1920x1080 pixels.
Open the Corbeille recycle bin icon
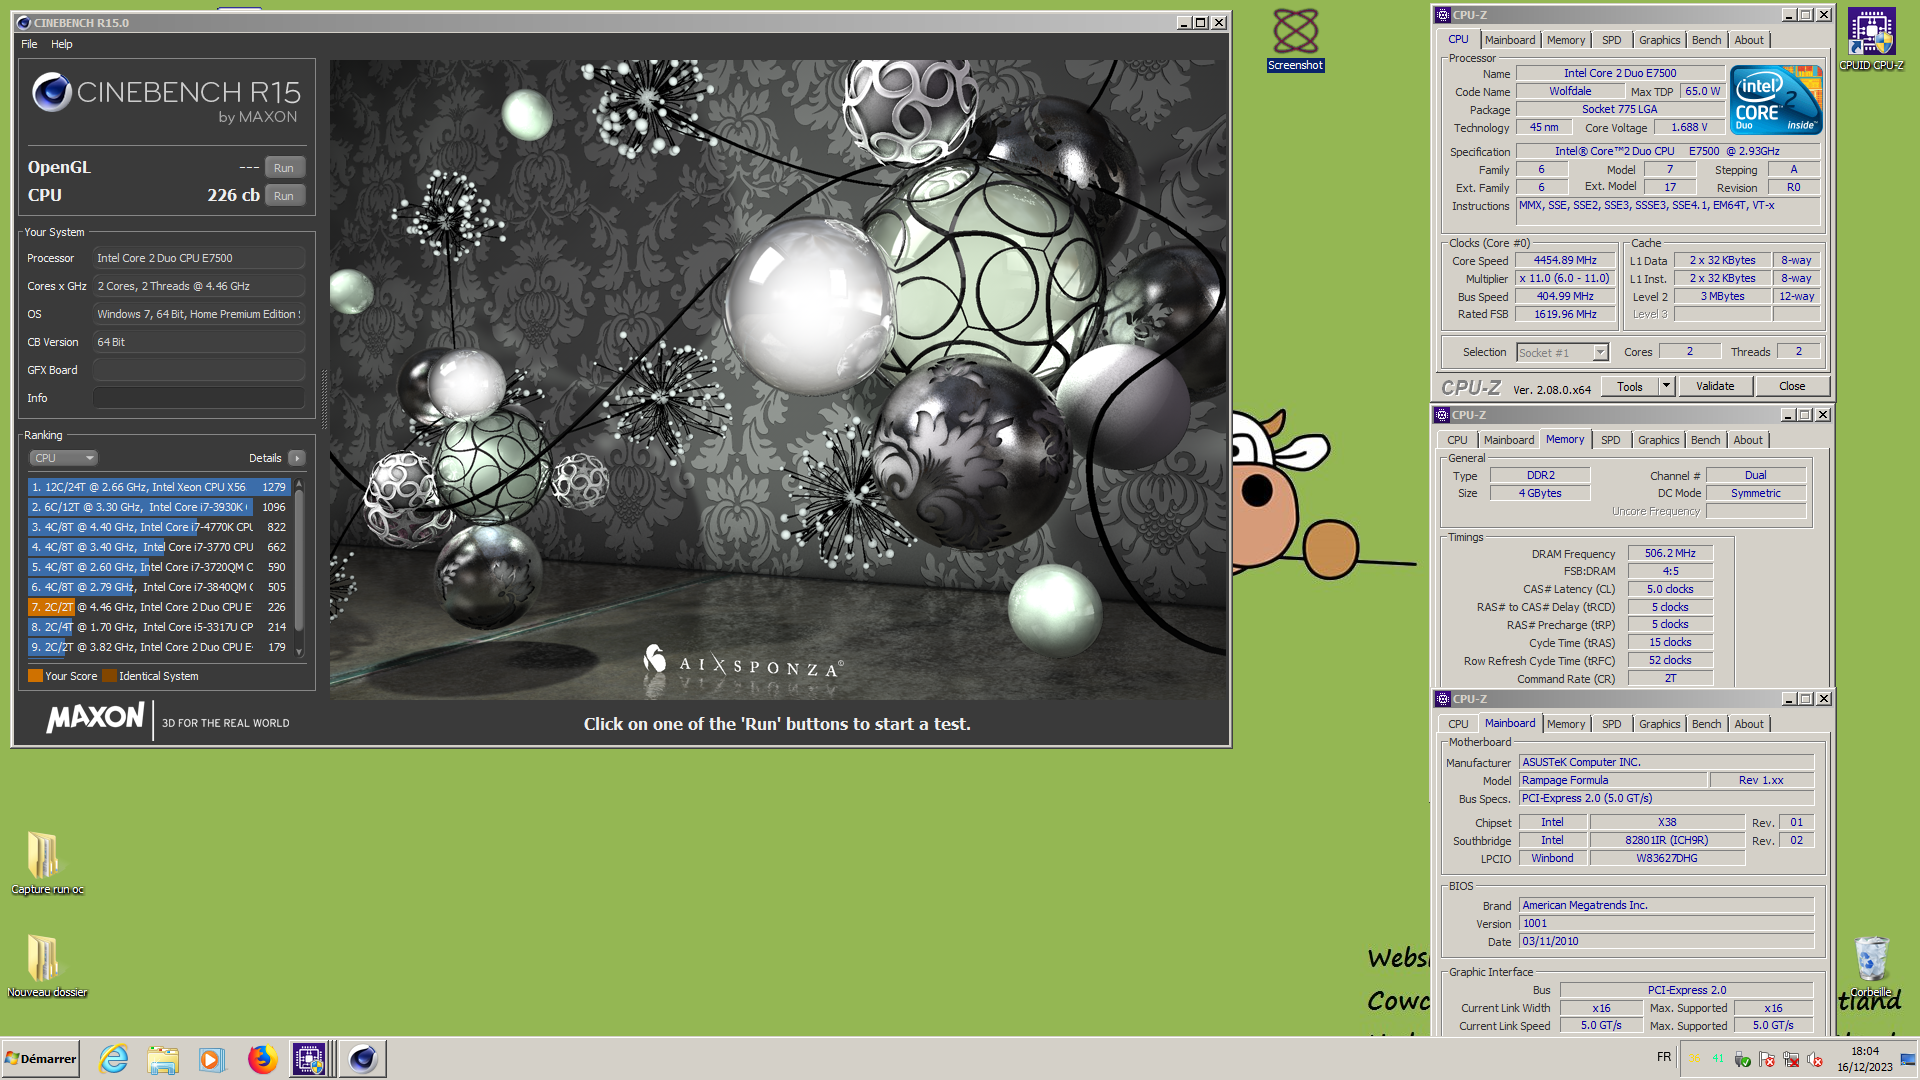(x=1871, y=967)
